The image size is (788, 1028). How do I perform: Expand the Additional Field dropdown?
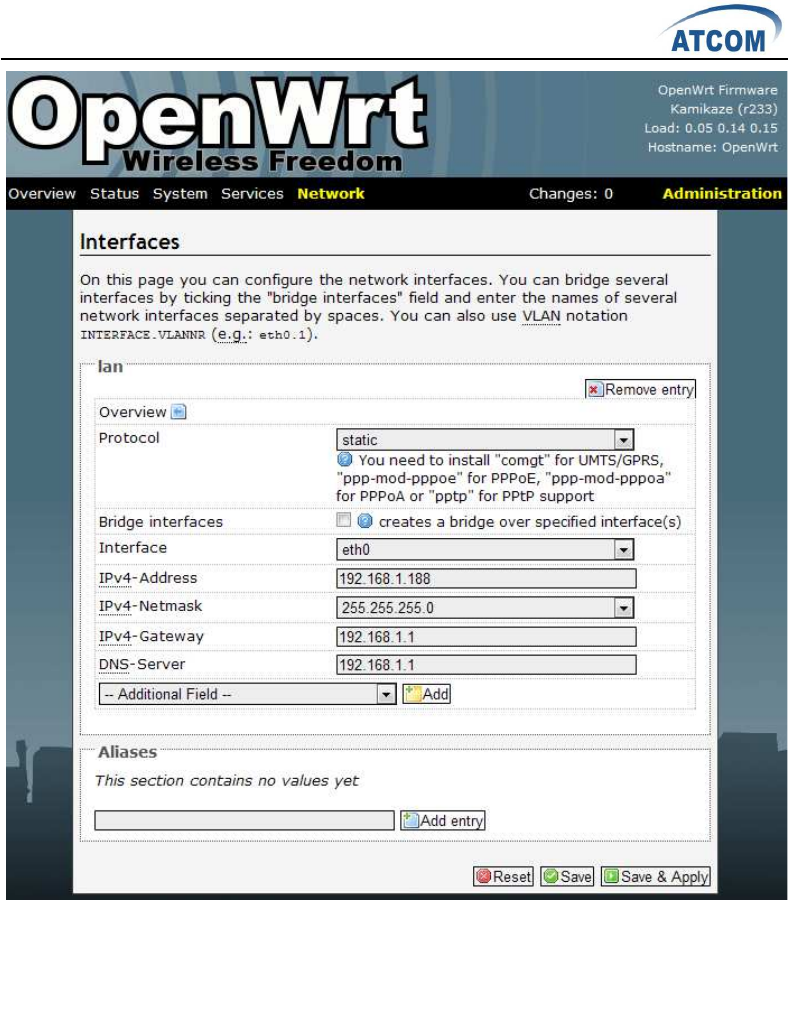click(x=247, y=694)
